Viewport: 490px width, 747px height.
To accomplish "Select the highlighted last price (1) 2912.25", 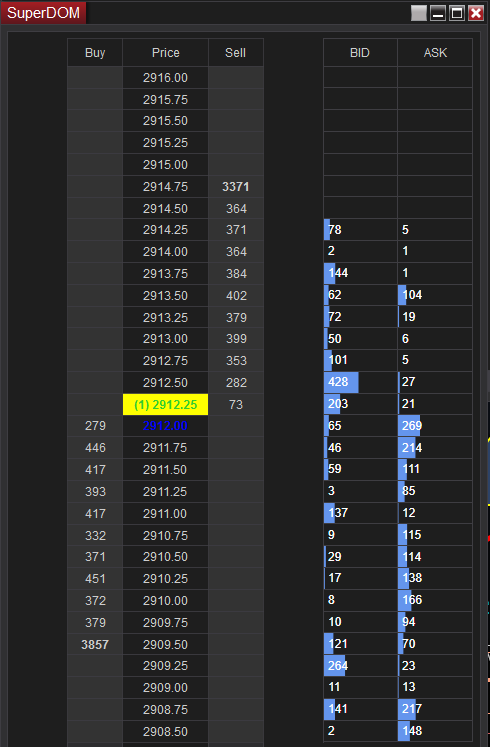I will (x=166, y=404).
